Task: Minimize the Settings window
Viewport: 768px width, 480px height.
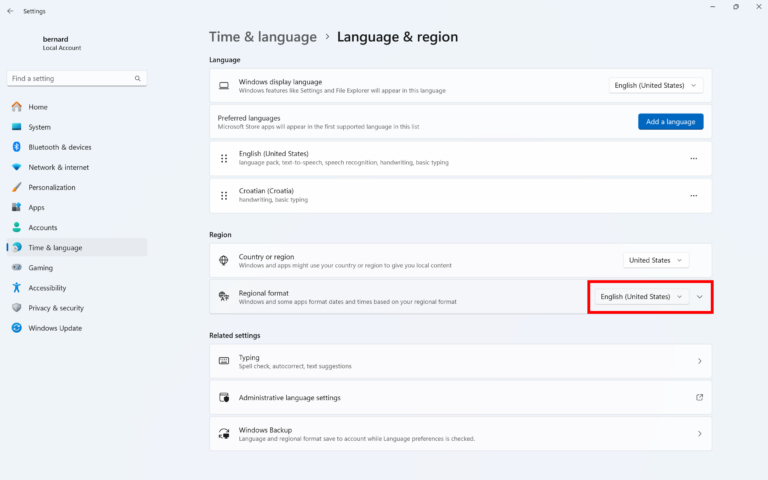Action: coord(713,7)
